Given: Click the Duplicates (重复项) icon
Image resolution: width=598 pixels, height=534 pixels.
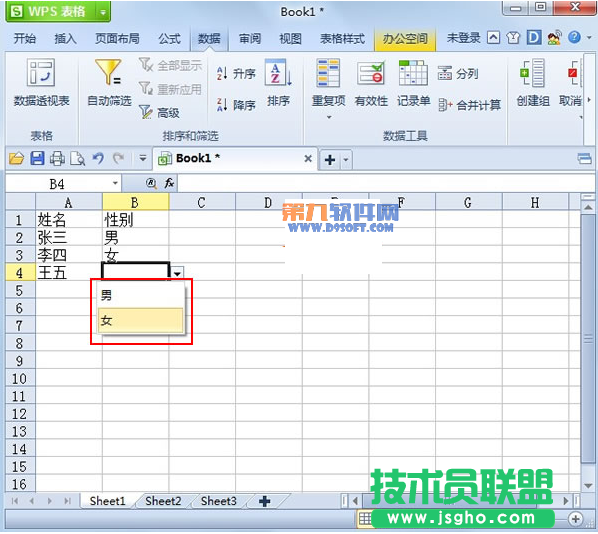Looking at the screenshot, I should click(328, 72).
